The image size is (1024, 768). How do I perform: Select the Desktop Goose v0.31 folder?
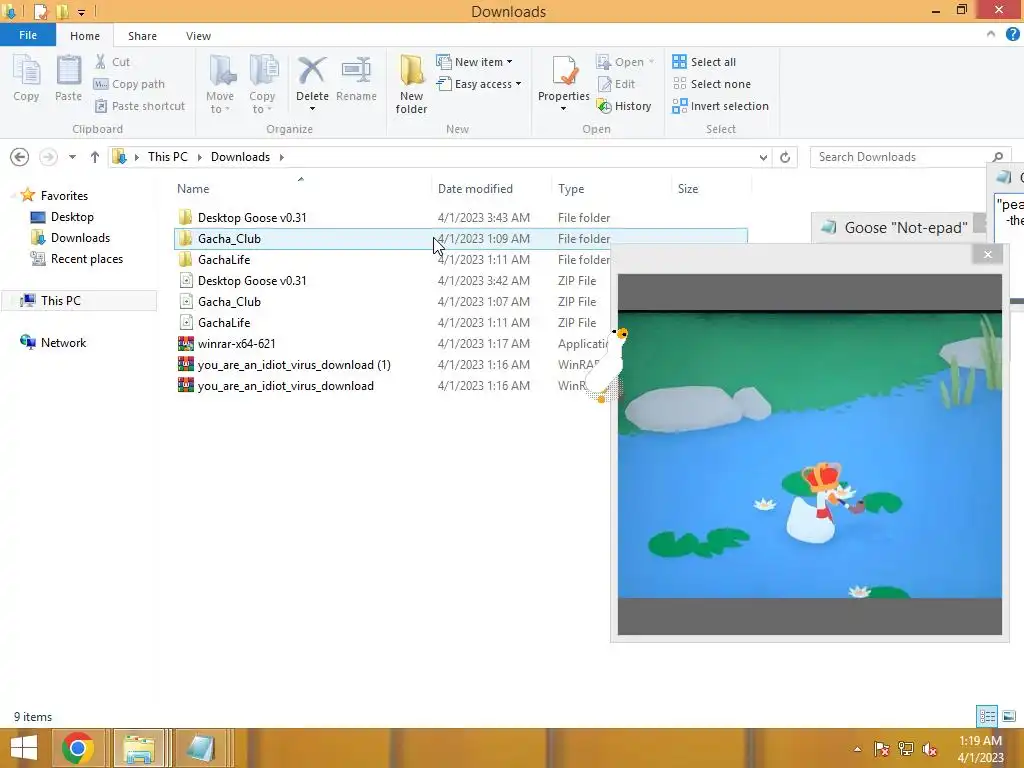pyautogui.click(x=252, y=217)
